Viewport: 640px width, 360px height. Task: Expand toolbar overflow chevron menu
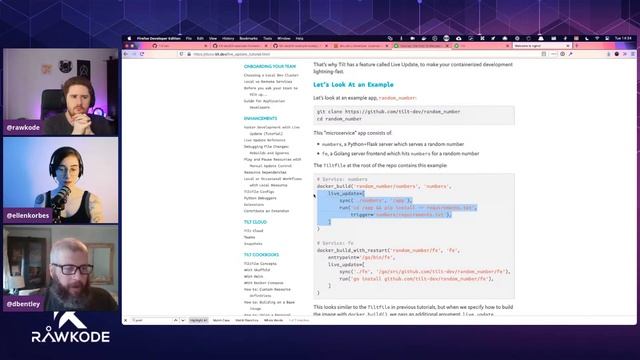(625, 54)
